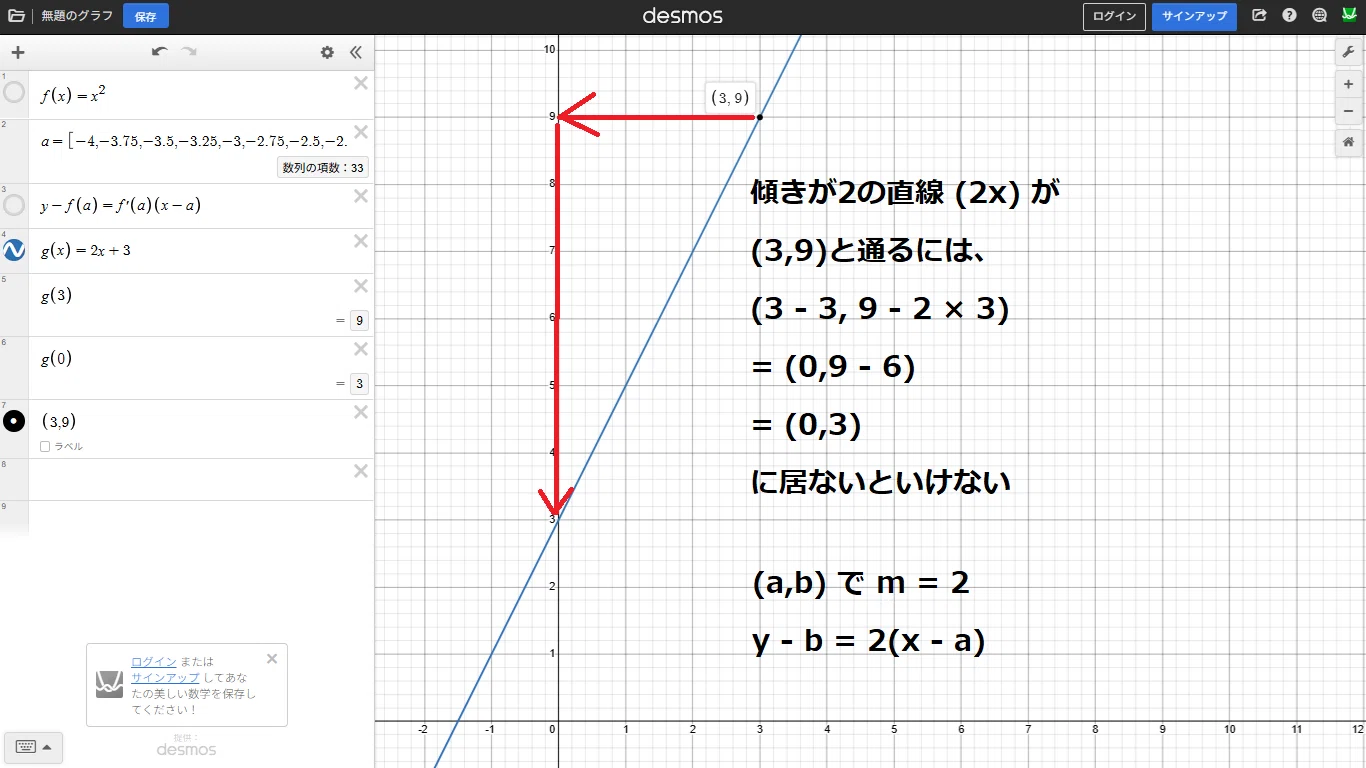Click the 数列の項数：33 badge
The width and height of the screenshot is (1366, 768).
point(323,168)
